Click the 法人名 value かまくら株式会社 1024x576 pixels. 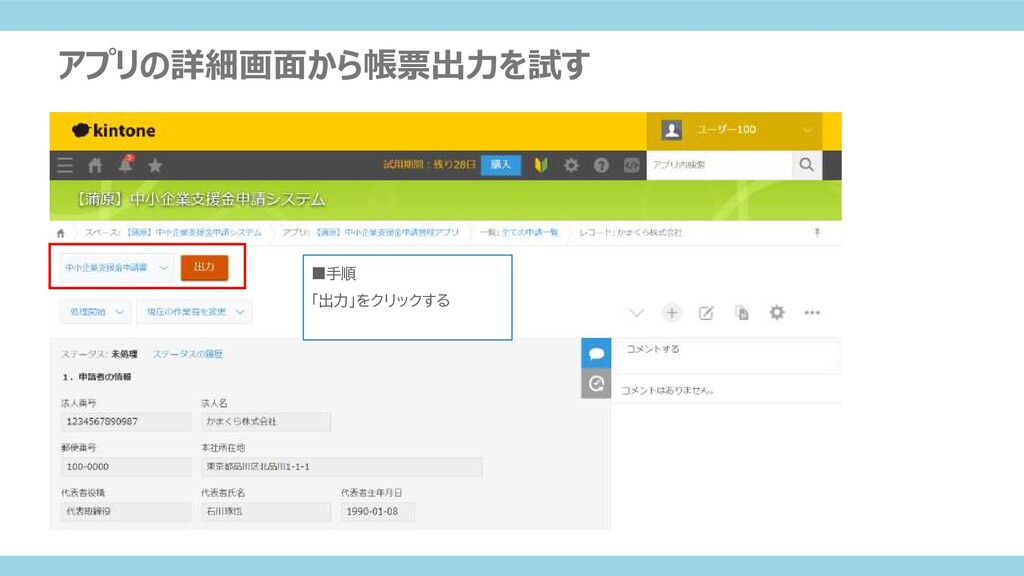[x=266, y=422]
